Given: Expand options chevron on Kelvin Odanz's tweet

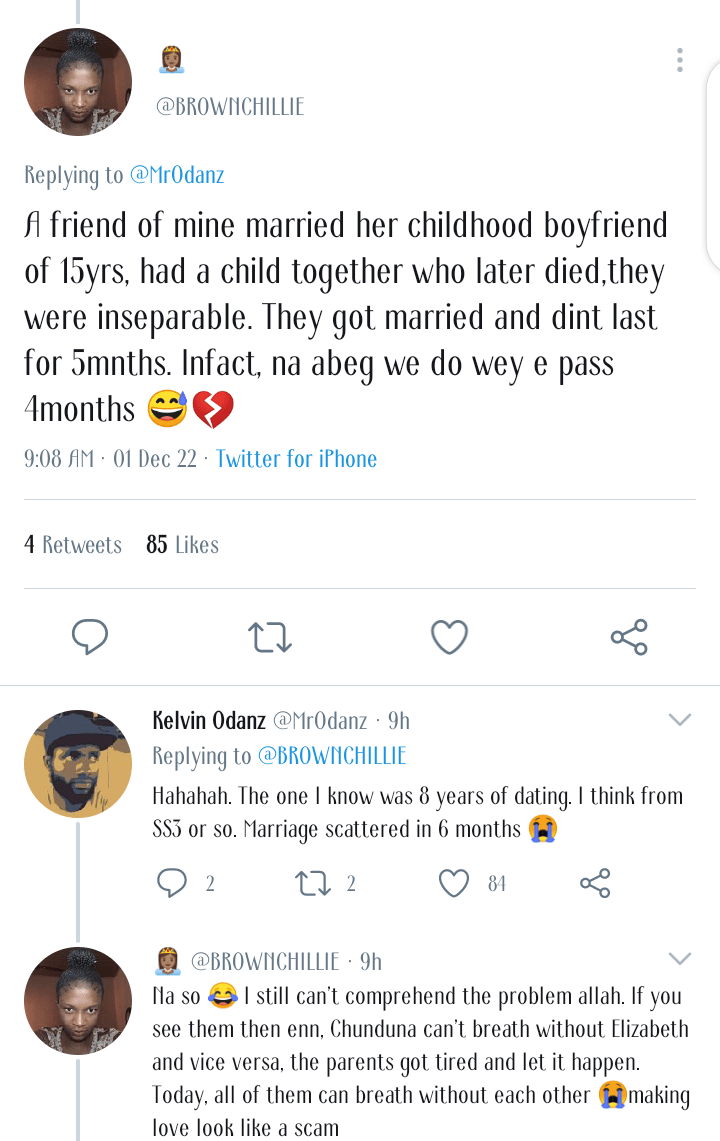Looking at the screenshot, I should [679, 720].
